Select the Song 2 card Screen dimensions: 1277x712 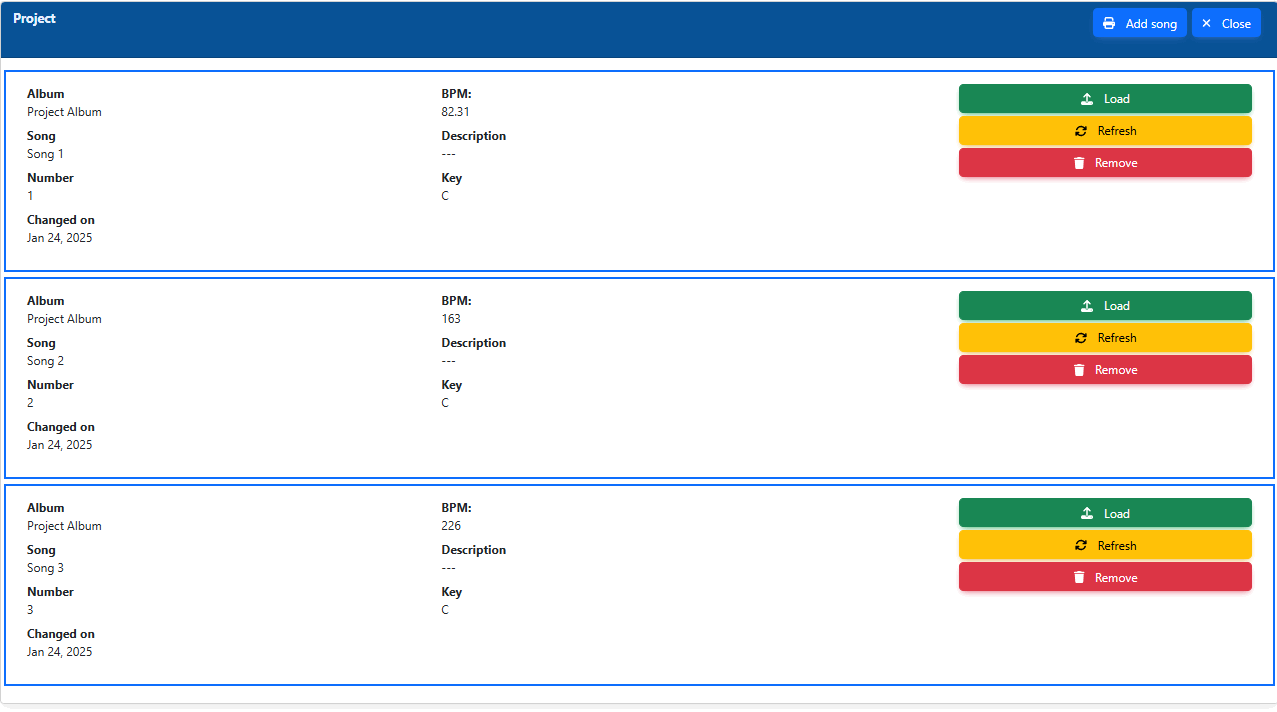(x=639, y=378)
